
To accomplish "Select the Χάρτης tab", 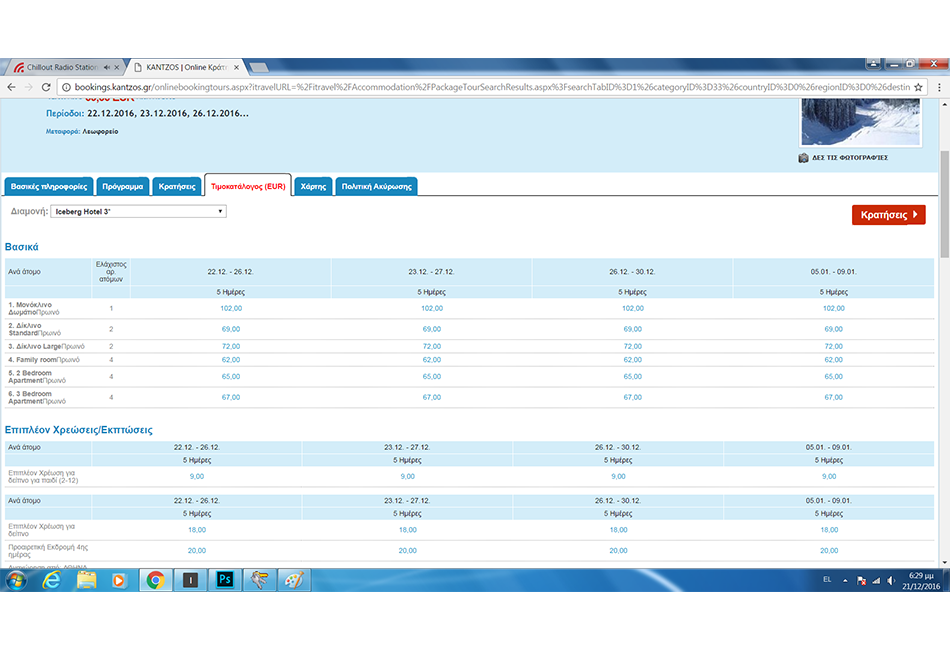I will coord(313,186).
